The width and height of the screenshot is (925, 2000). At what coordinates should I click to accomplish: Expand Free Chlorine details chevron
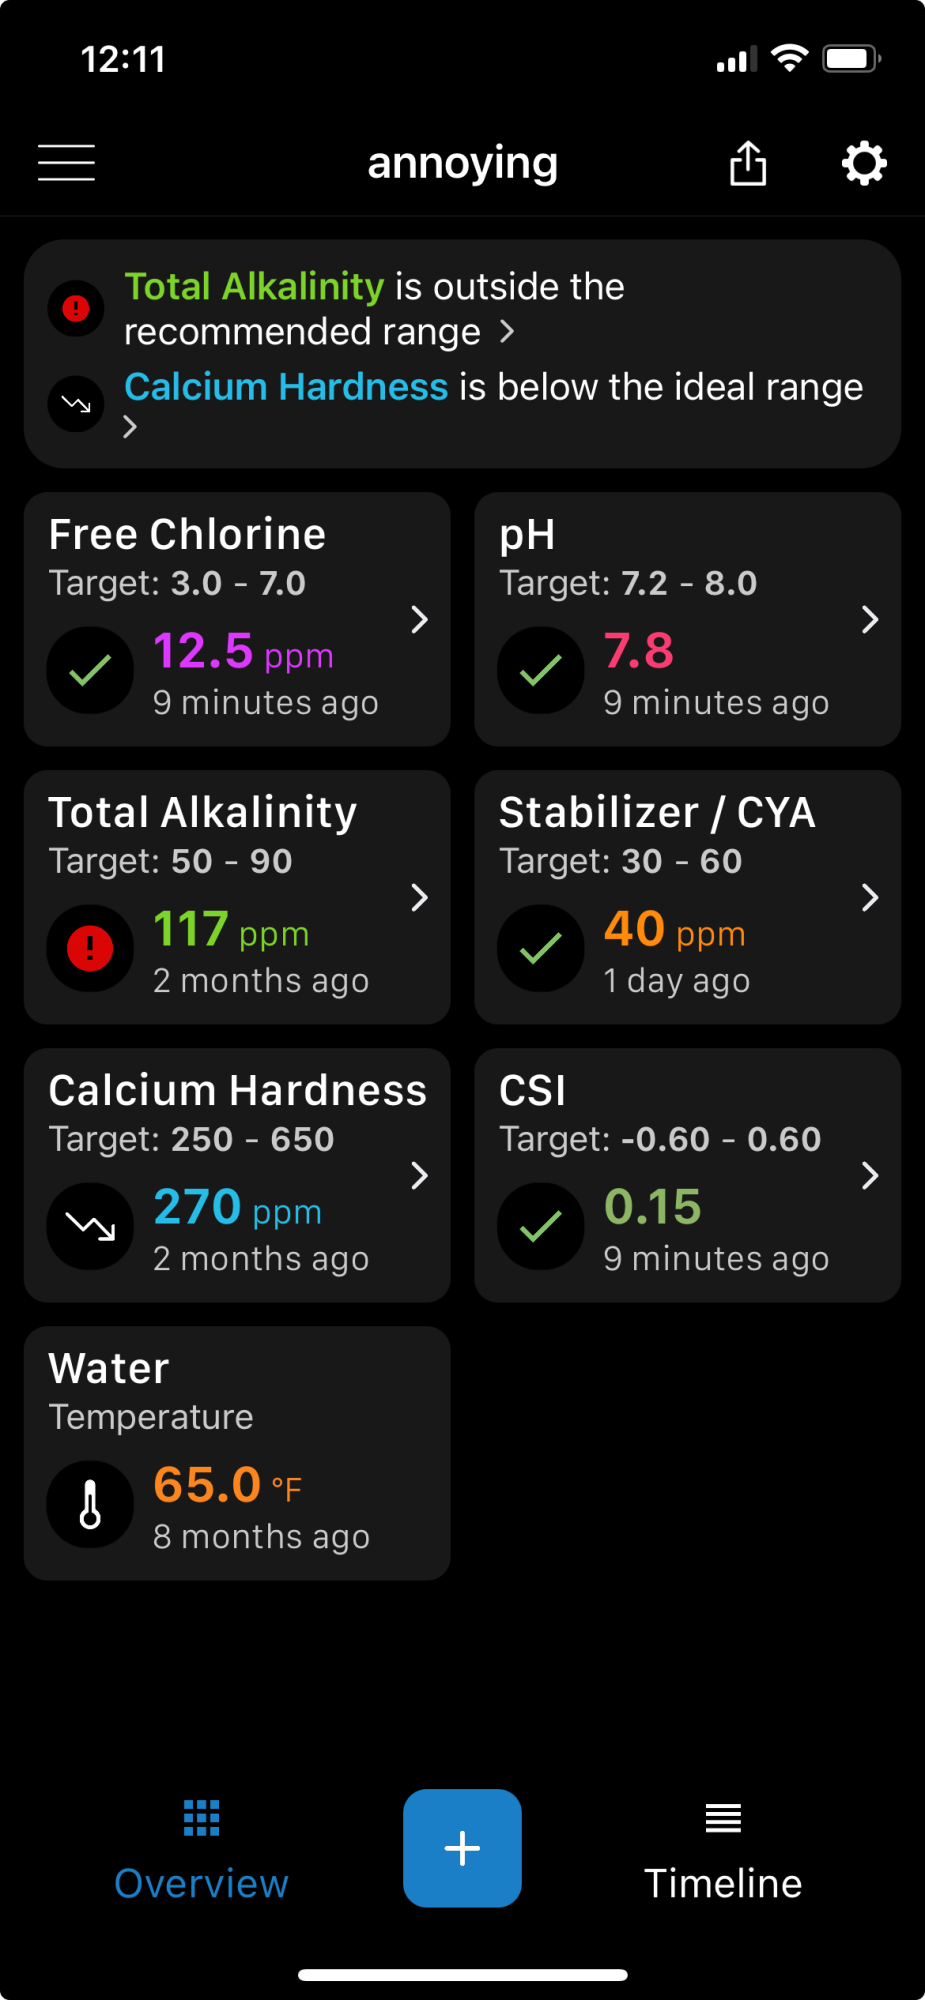coord(420,620)
